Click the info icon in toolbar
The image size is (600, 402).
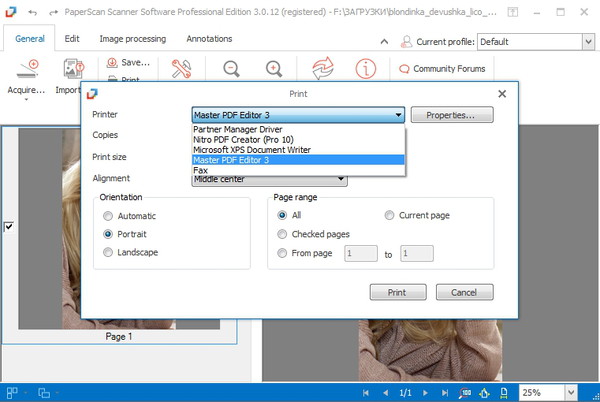366,69
